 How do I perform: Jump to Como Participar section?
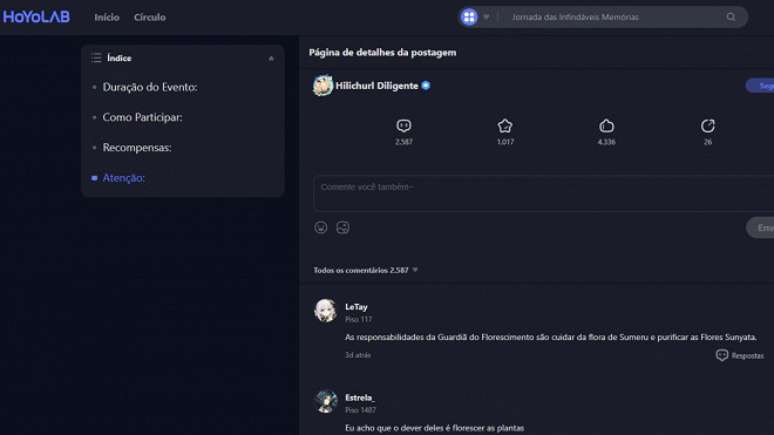(142, 118)
